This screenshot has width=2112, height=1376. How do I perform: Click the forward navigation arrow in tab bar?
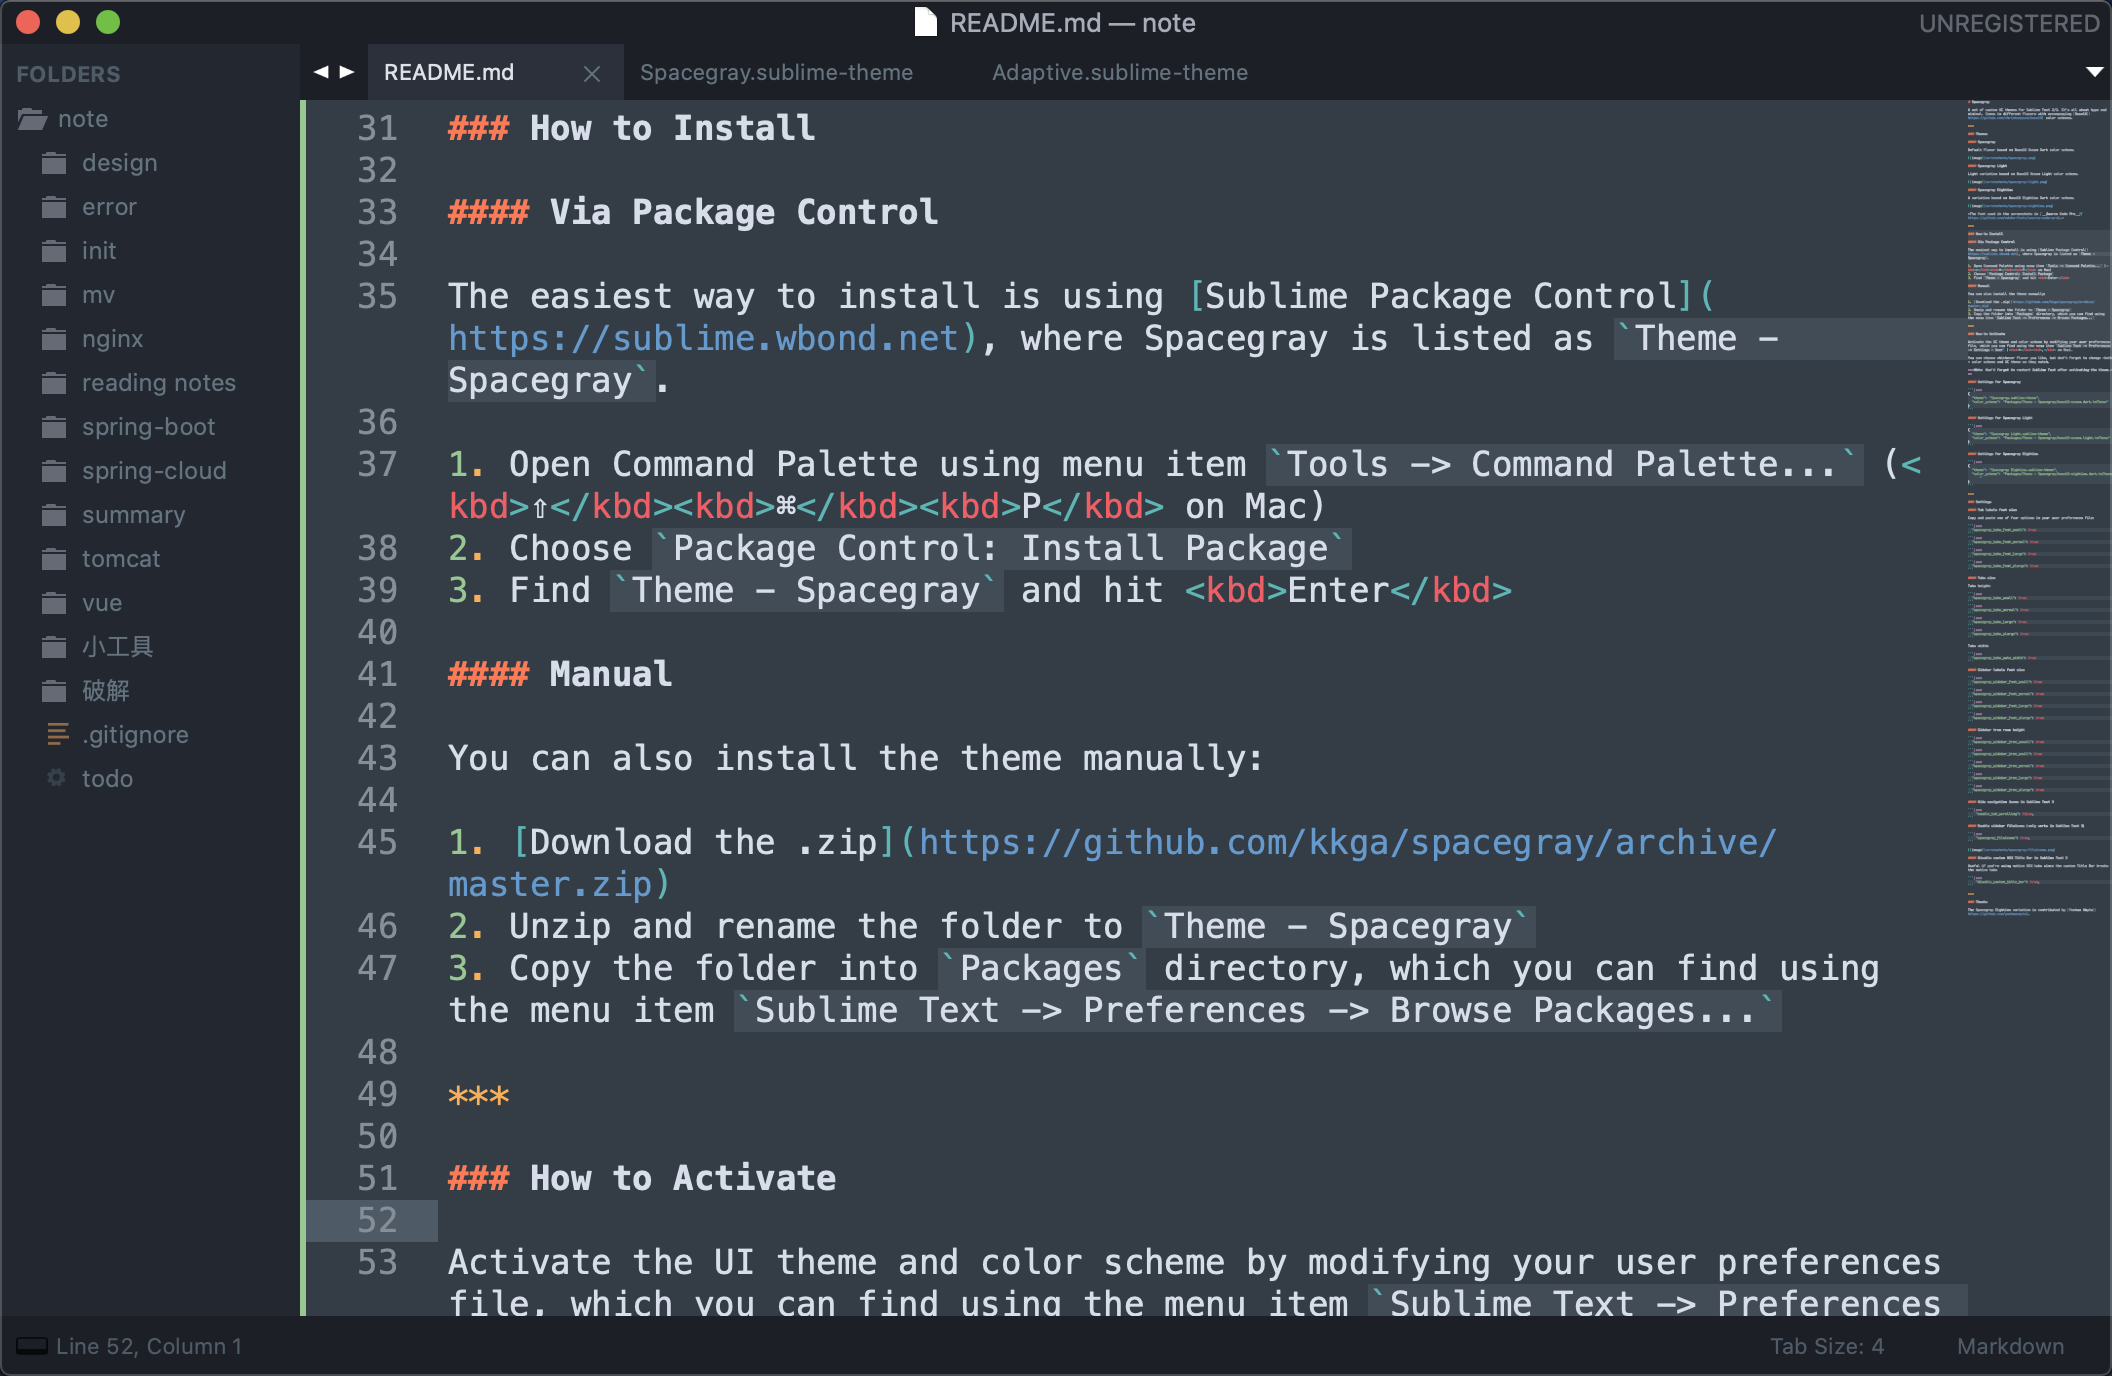tap(347, 72)
